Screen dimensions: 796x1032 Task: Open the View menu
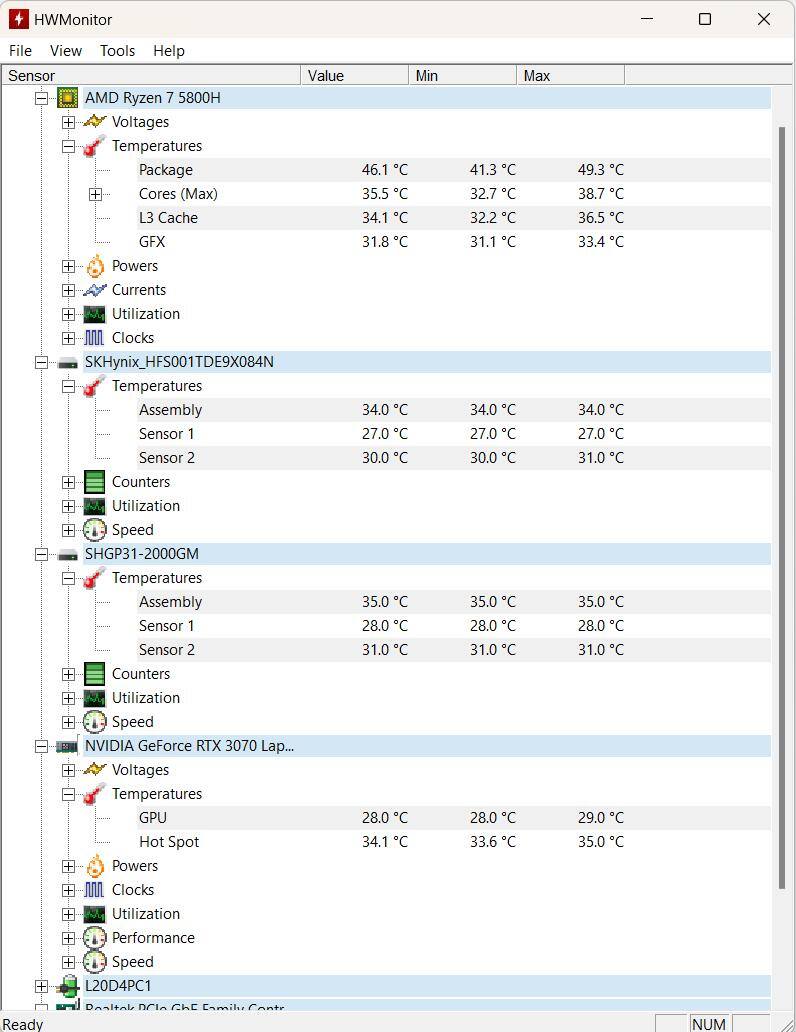point(66,51)
